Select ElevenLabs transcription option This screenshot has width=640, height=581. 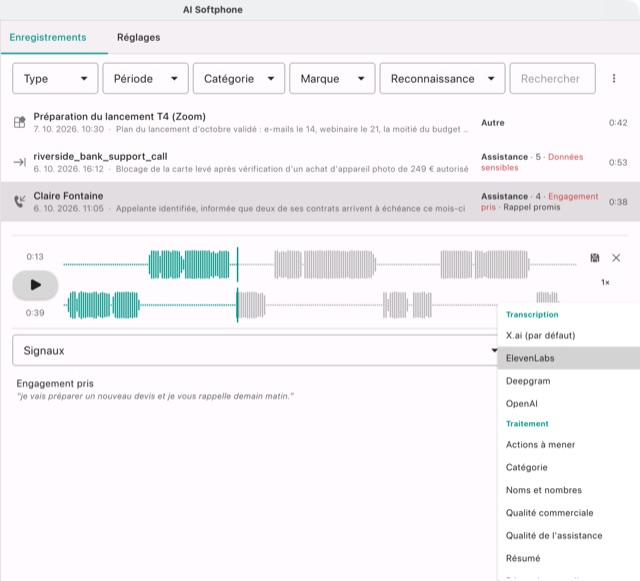pos(569,358)
